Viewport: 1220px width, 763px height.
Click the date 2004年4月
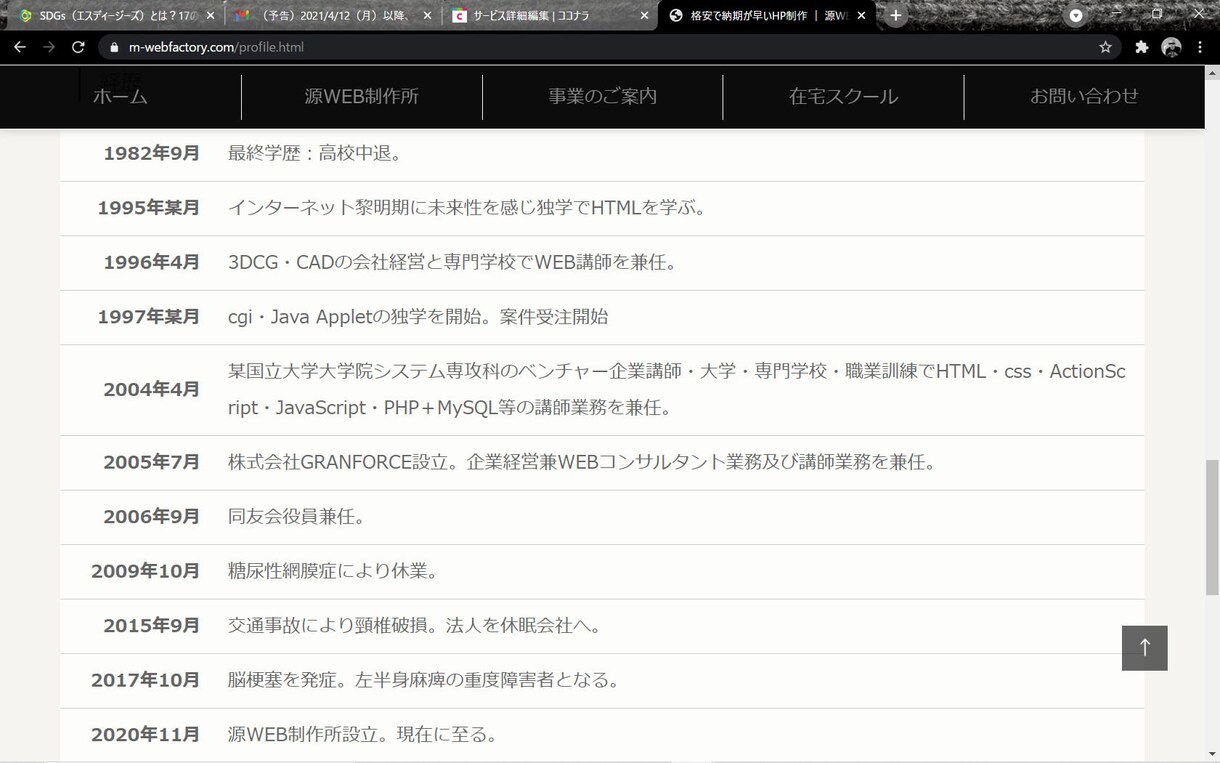[152, 390]
